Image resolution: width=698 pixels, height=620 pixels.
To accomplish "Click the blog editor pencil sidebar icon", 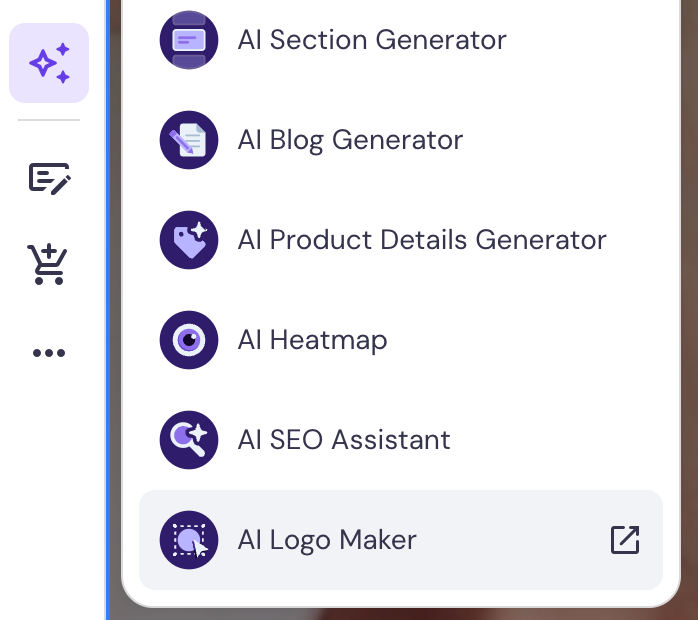I will tap(49, 179).
